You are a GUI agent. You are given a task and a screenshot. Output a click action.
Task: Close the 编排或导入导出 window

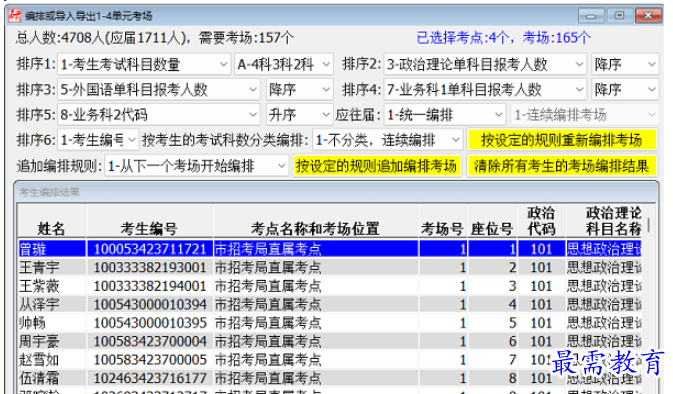point(648,16)
